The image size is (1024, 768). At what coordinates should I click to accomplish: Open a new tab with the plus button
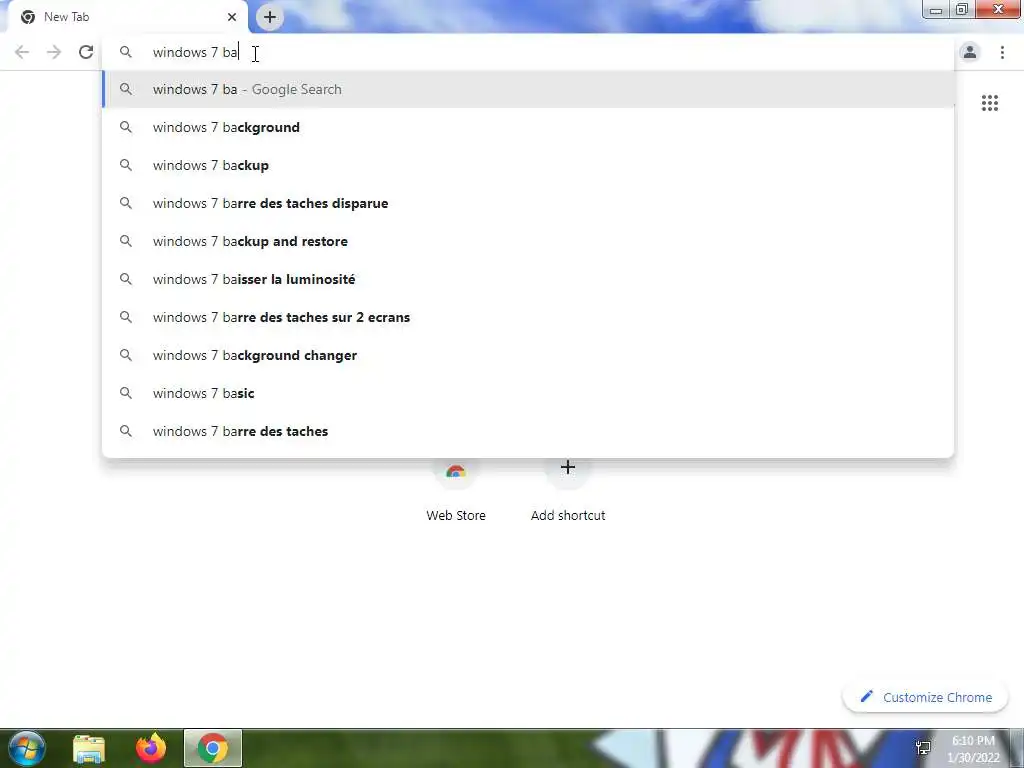tap(270, 17)
